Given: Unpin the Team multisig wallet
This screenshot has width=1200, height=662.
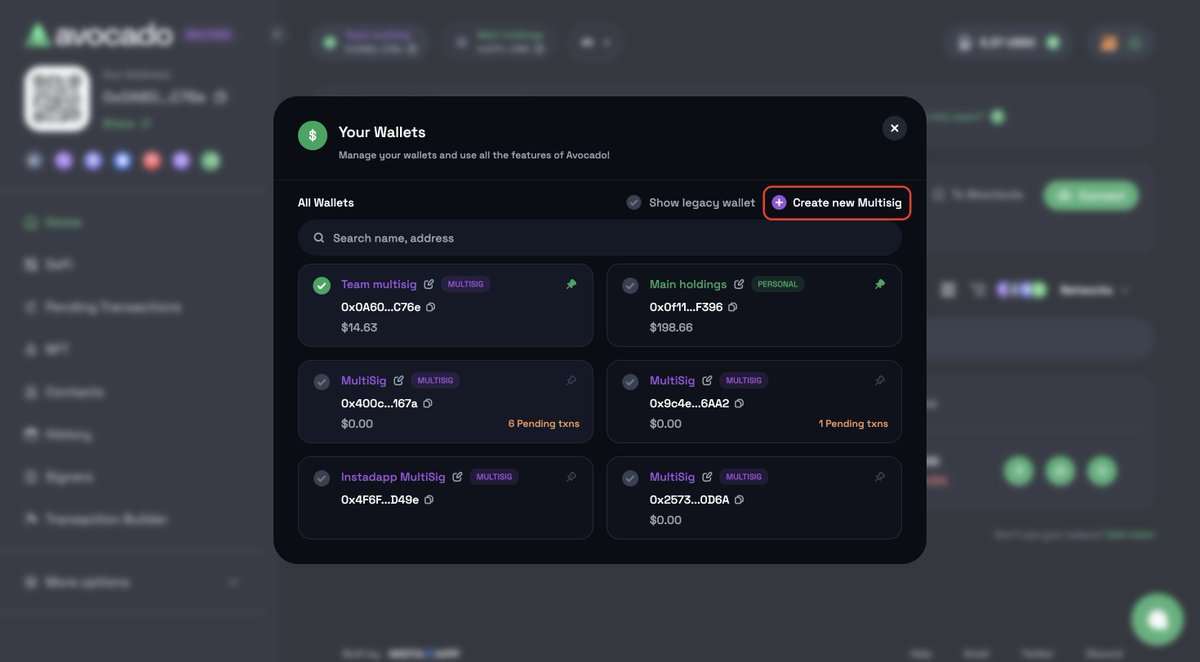Looking at the screenshot, I should (x=571, y=284).
